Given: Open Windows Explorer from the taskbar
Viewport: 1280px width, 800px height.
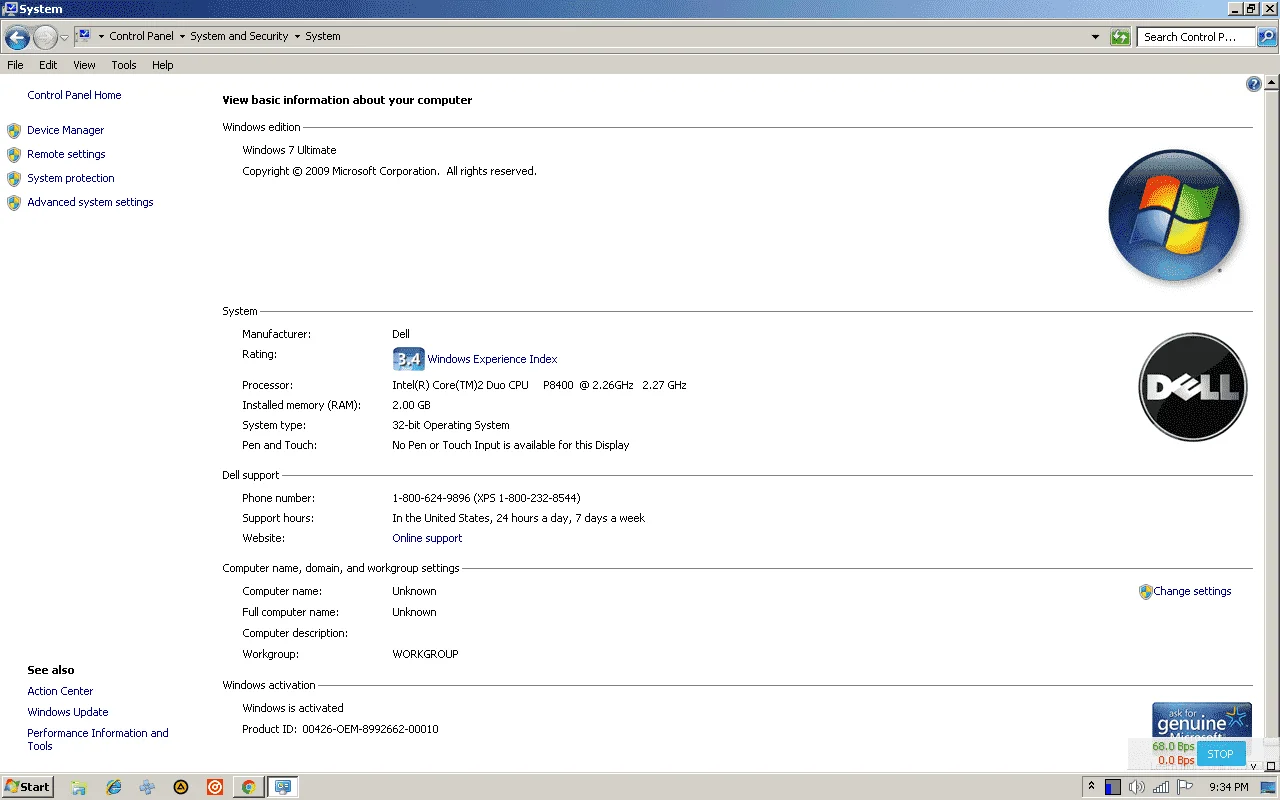Looking at the screenshot, I should click(x=79, y=787).
